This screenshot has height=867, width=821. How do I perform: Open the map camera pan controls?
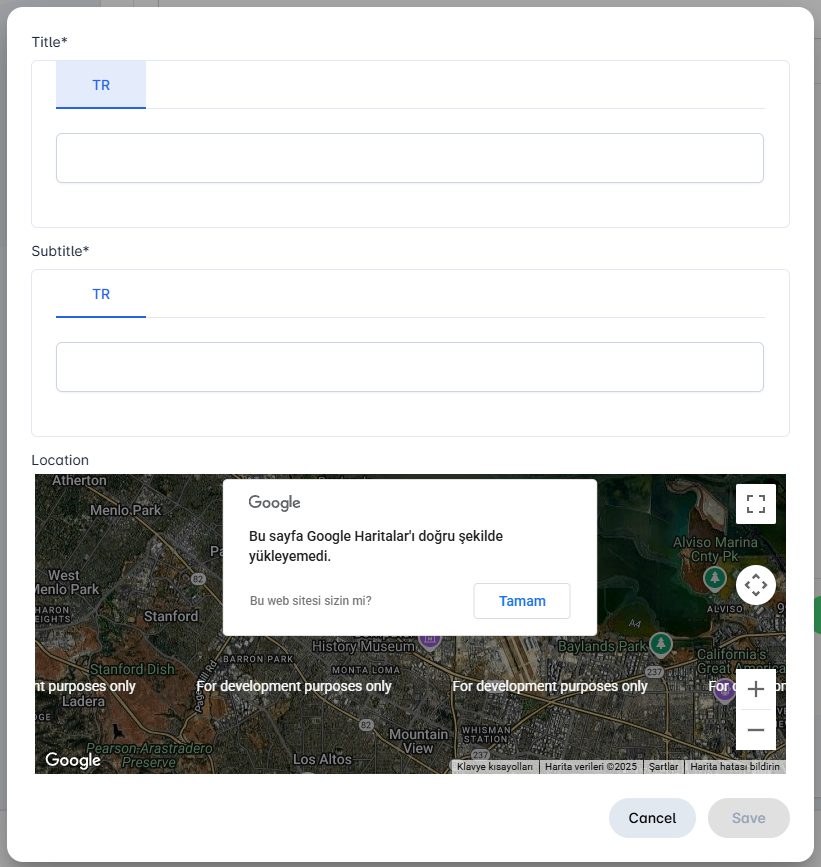tap(756, 585)
